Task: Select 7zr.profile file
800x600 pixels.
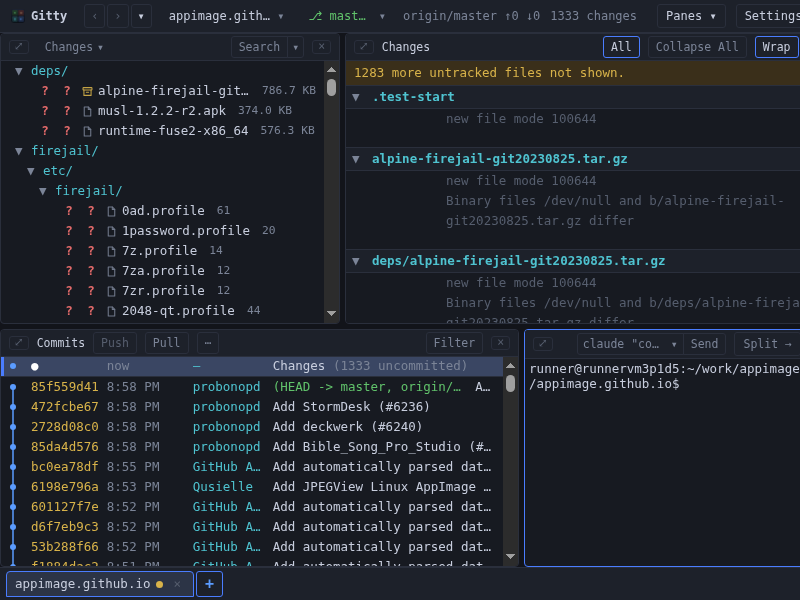Action: 163,291
